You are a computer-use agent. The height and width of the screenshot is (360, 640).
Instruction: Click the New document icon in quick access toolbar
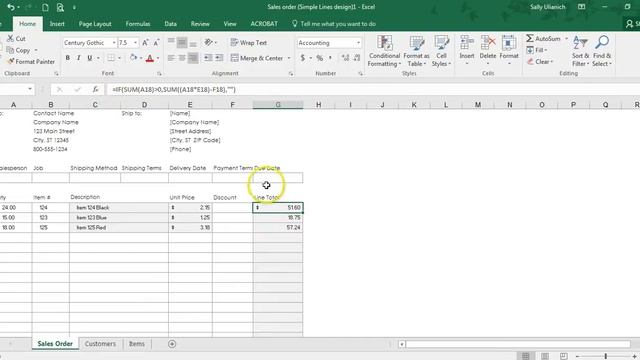pyautogui.click(x=45, y=7)
